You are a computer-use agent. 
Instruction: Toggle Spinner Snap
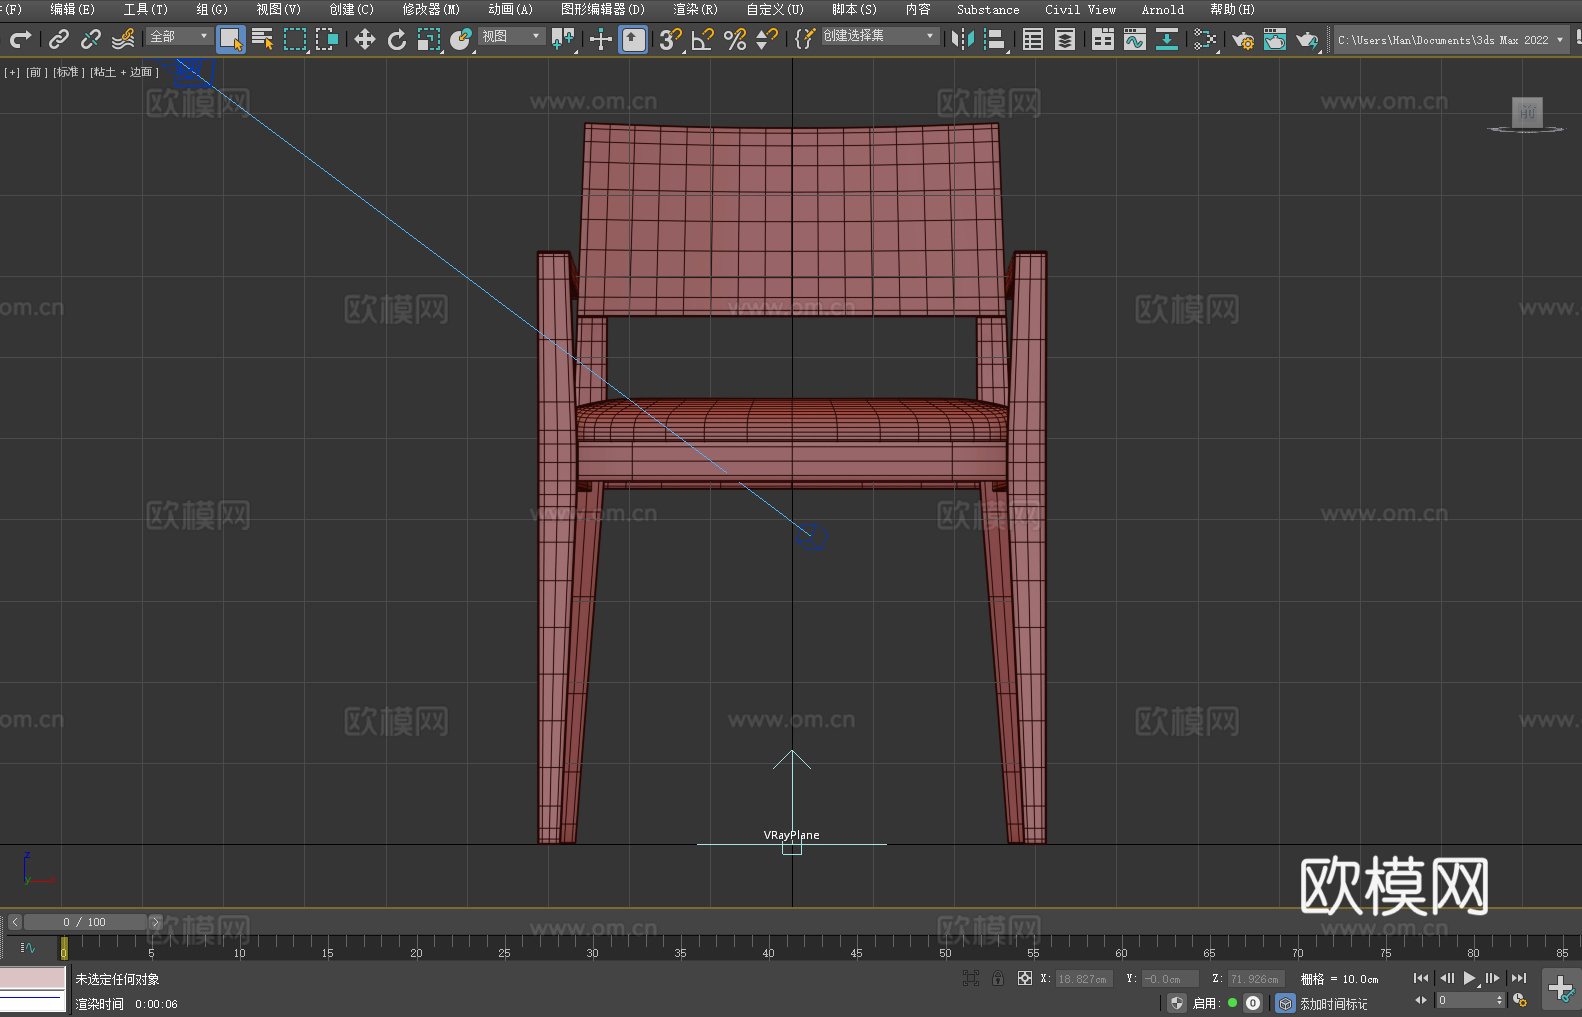click(767, 39)
